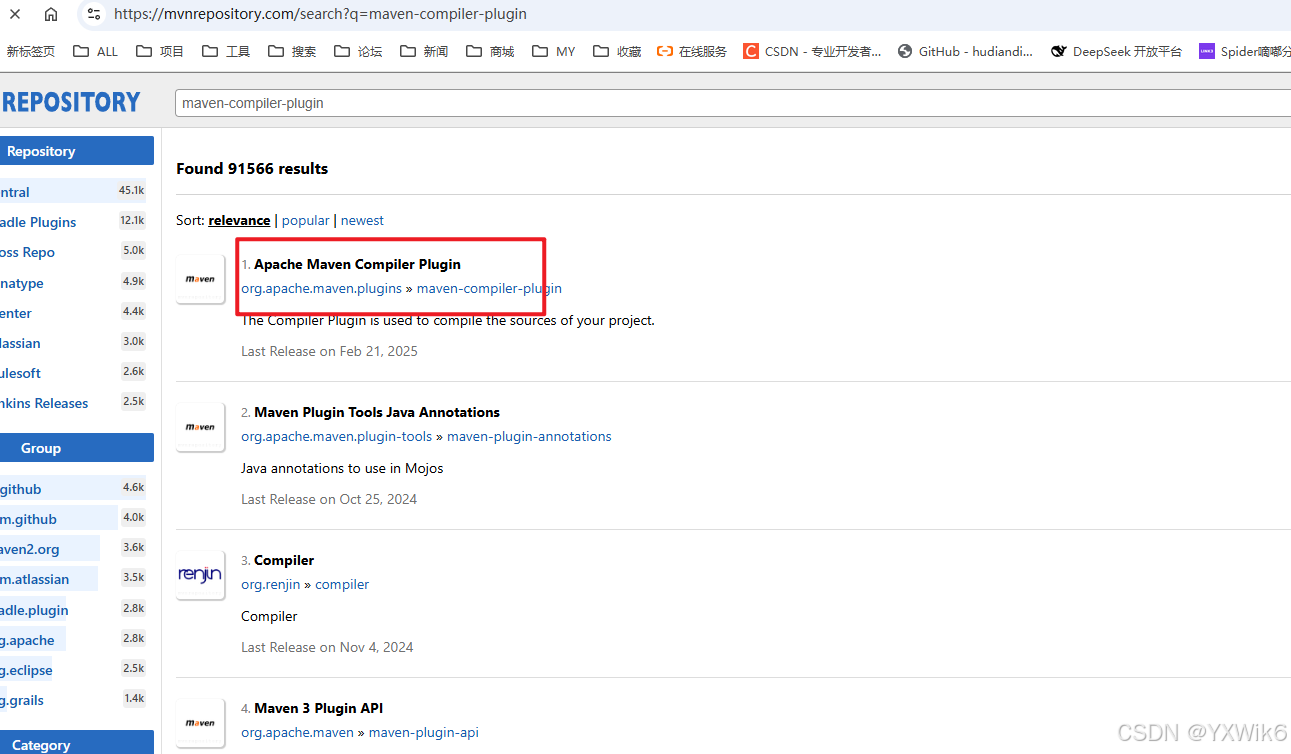Filter by Central repository 45.1k
The image size is (1291, 754).
pos(74,192)
